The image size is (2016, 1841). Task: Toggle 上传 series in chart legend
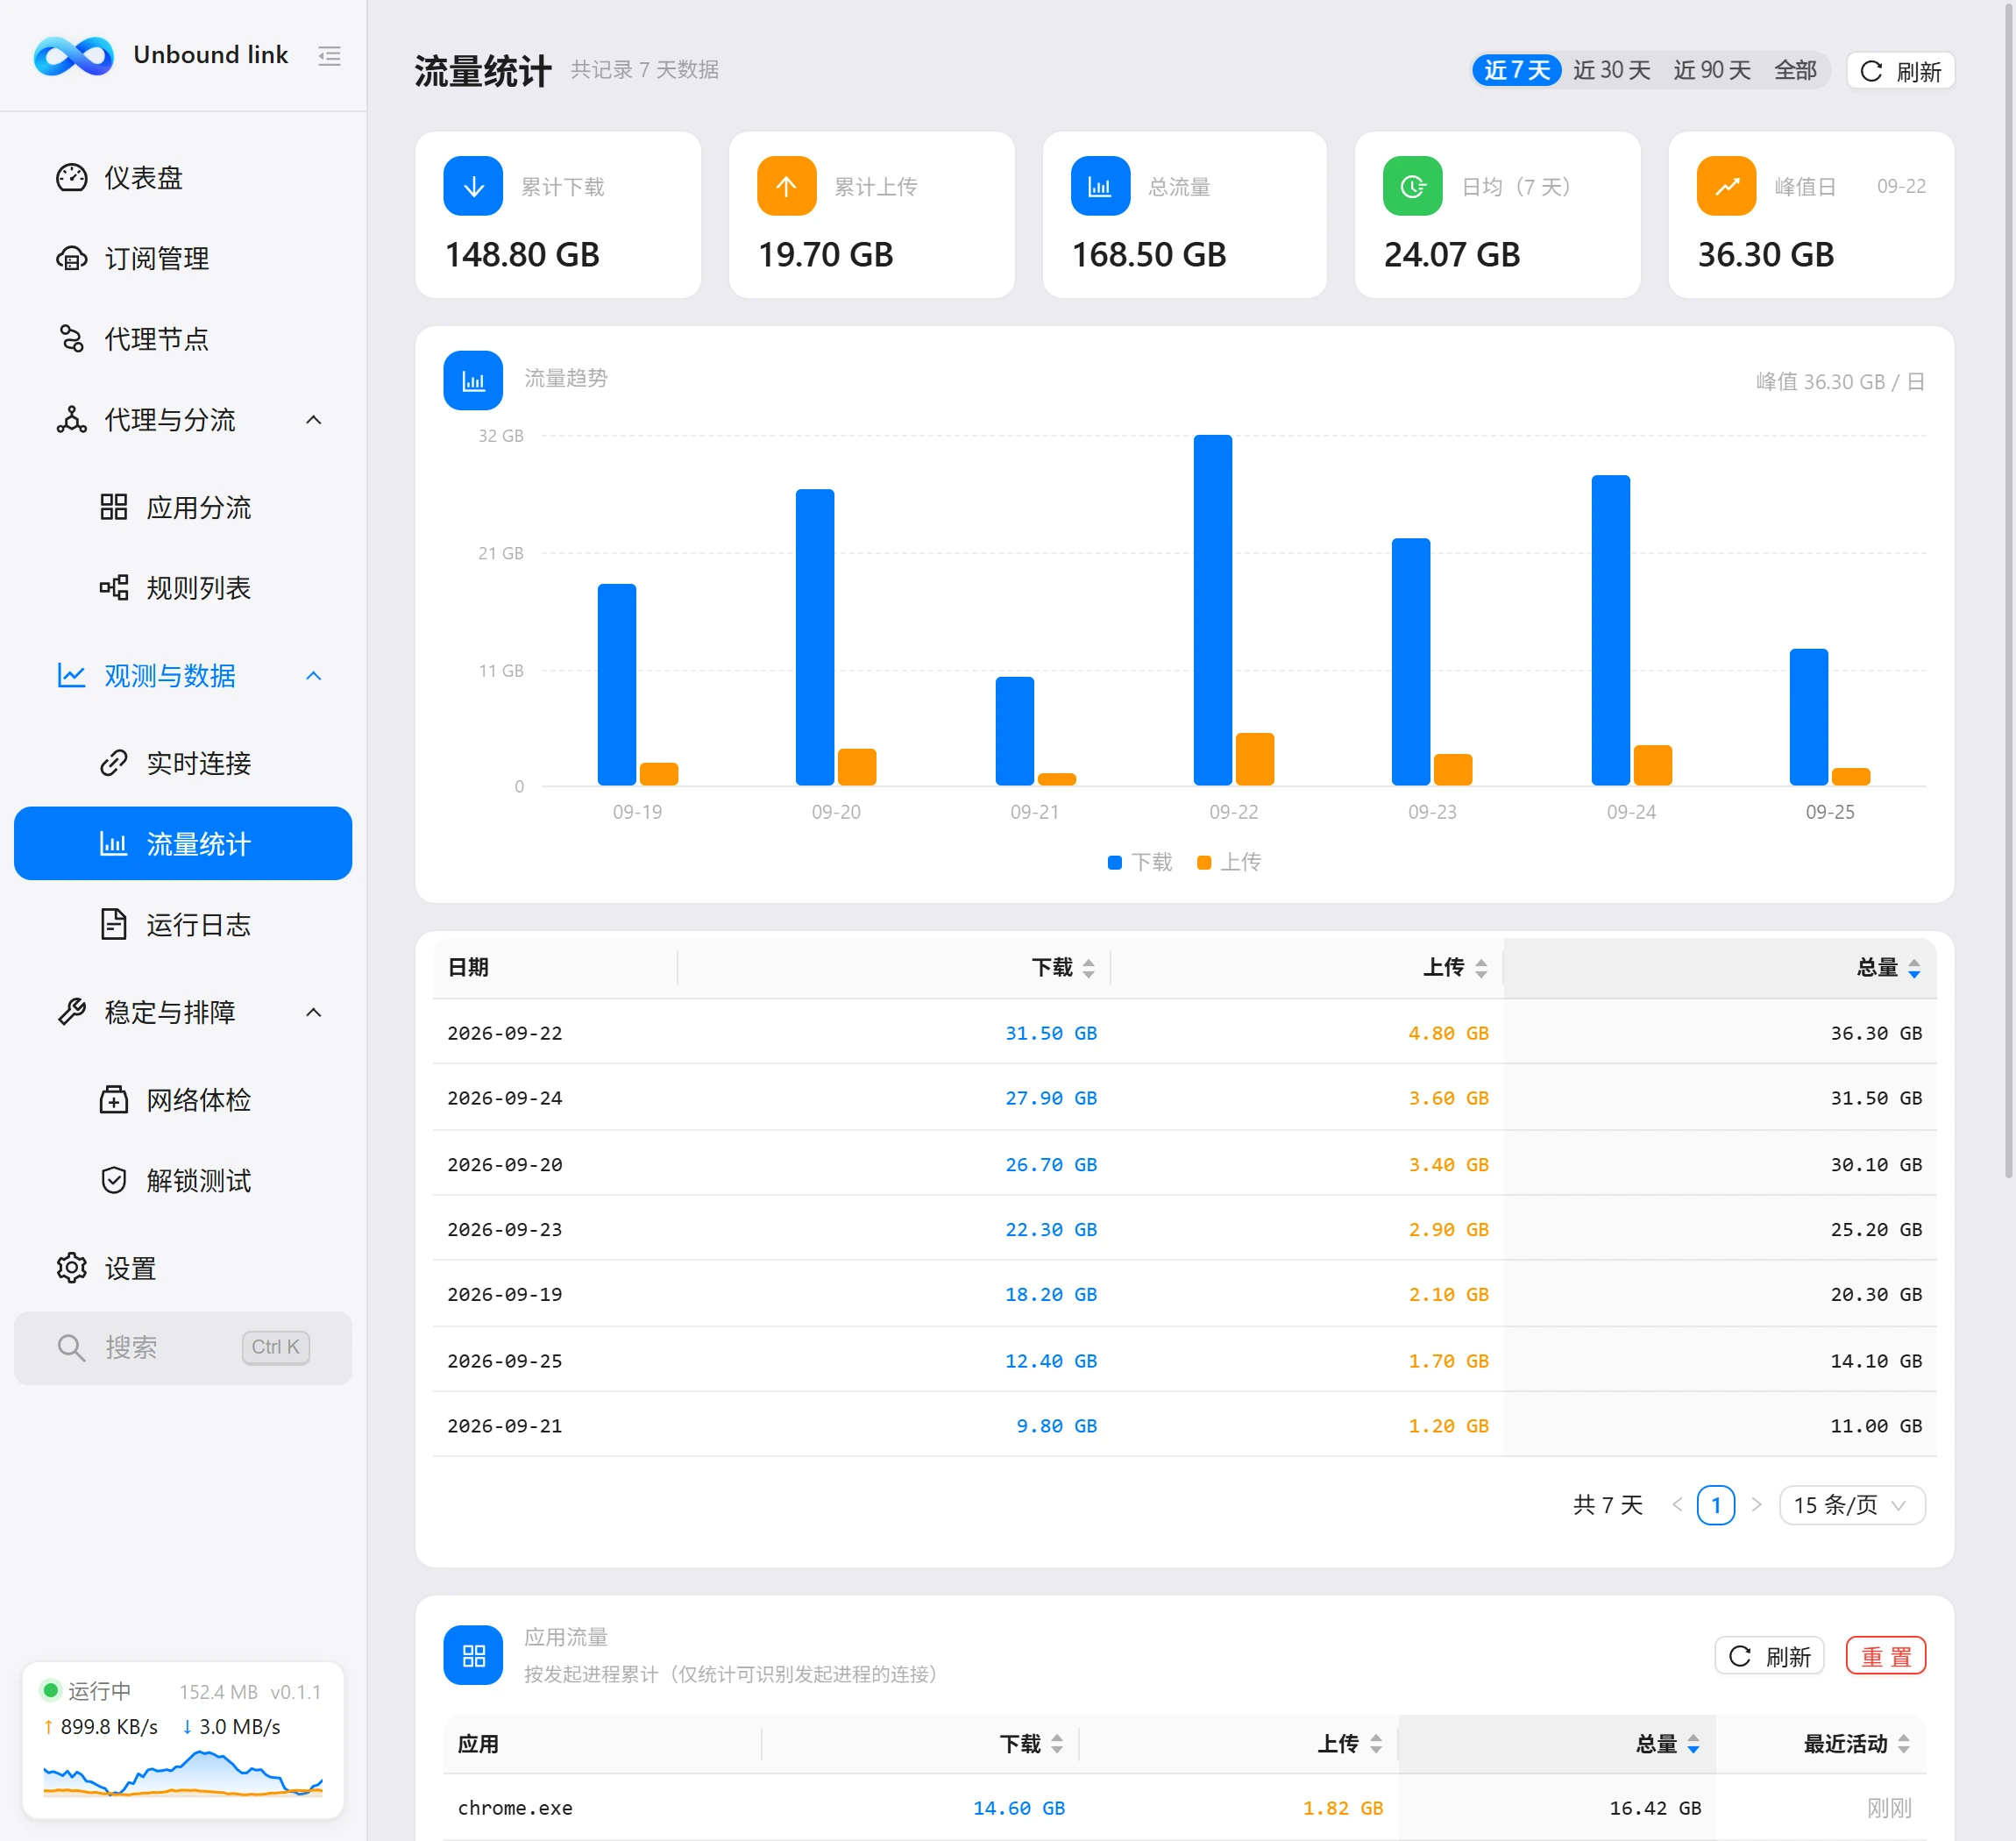pyautogui.click(x=1229, y=862)
